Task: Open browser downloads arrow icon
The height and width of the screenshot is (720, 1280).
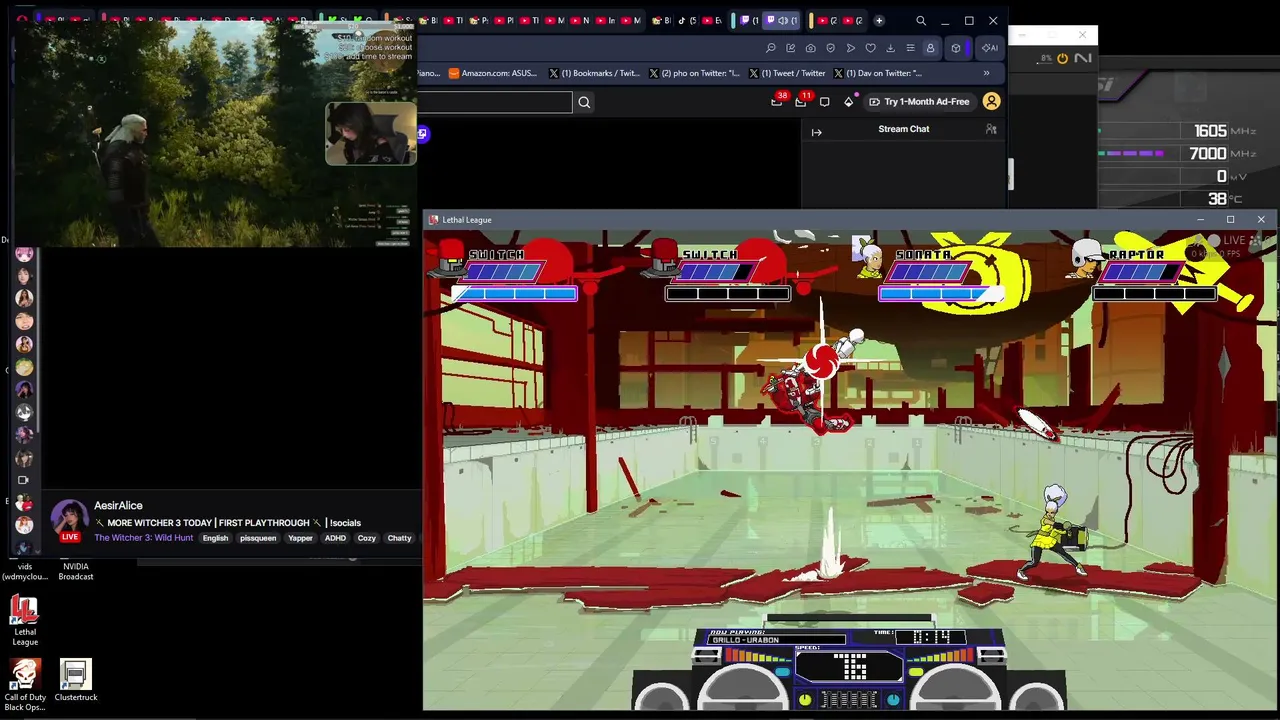Action: pos(891,48)
